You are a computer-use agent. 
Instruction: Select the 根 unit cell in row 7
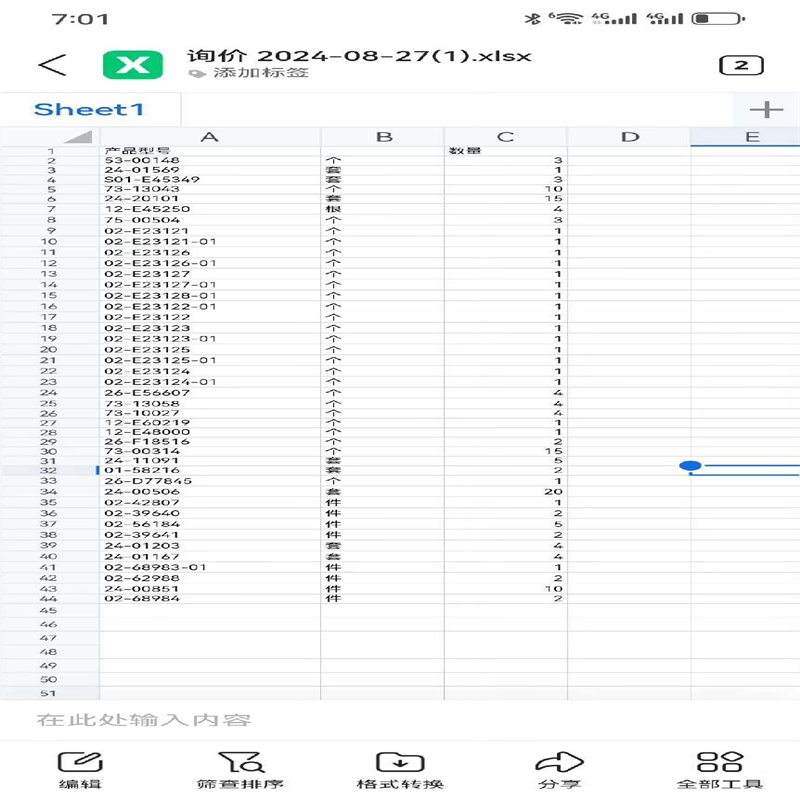(x=383, y=209)
